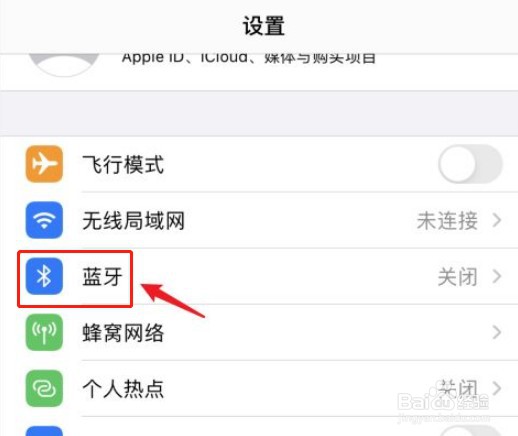
Task: Tap the blue Wi-Fi icon
Action: click(x=44, y=220)
